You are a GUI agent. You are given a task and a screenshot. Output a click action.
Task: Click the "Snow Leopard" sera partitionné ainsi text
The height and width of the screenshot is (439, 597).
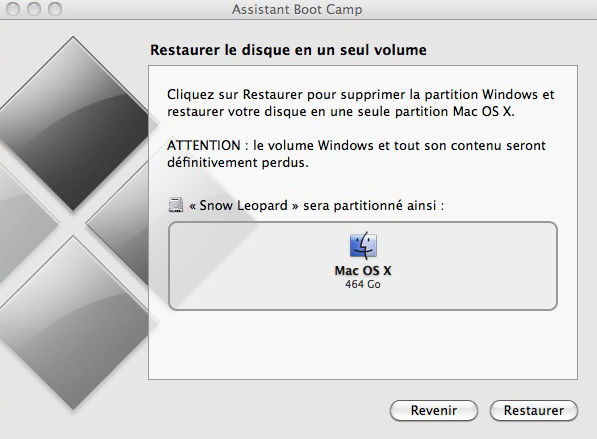(316, 206)
